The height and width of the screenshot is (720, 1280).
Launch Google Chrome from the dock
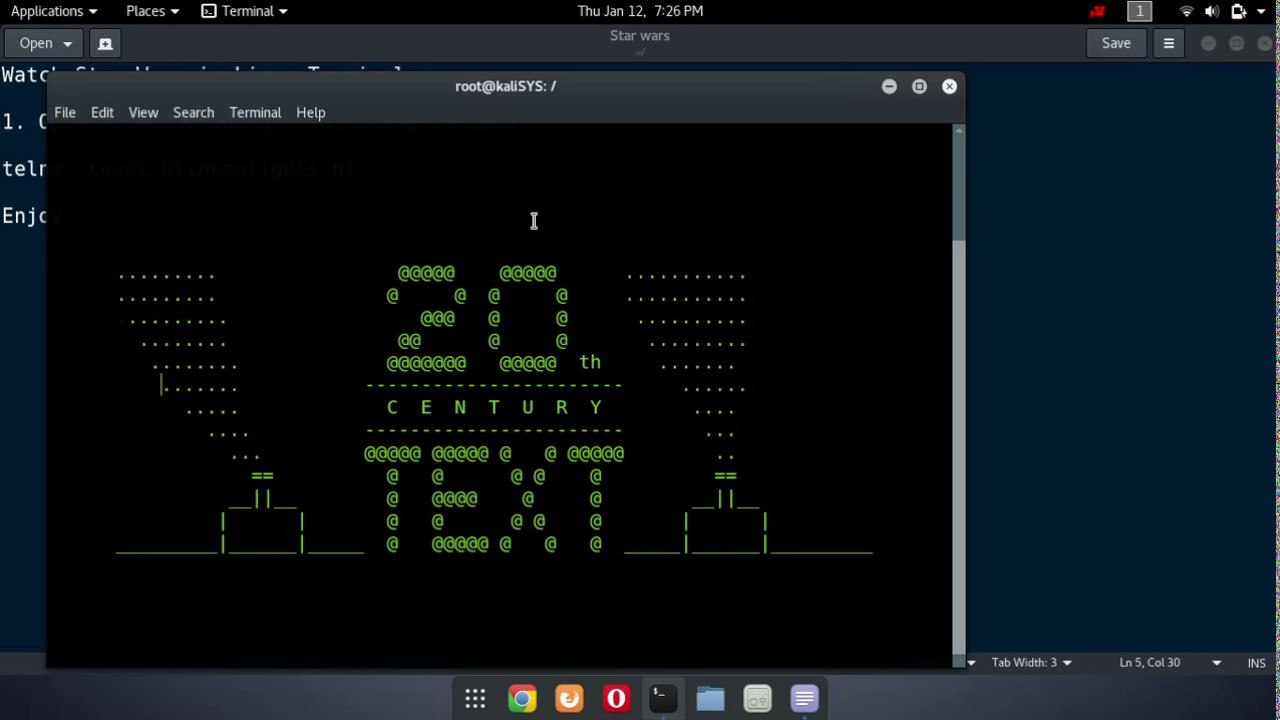(522, 698)
